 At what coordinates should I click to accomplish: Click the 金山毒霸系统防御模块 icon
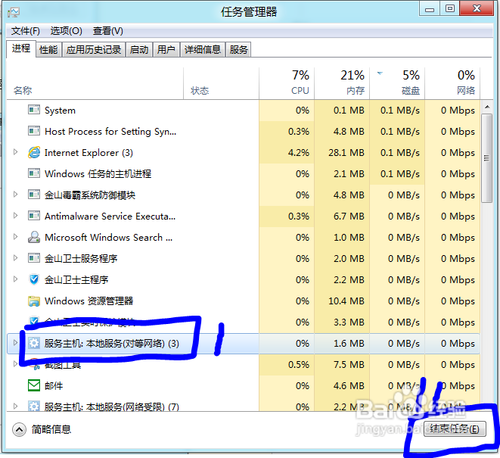tap(34, 194)
